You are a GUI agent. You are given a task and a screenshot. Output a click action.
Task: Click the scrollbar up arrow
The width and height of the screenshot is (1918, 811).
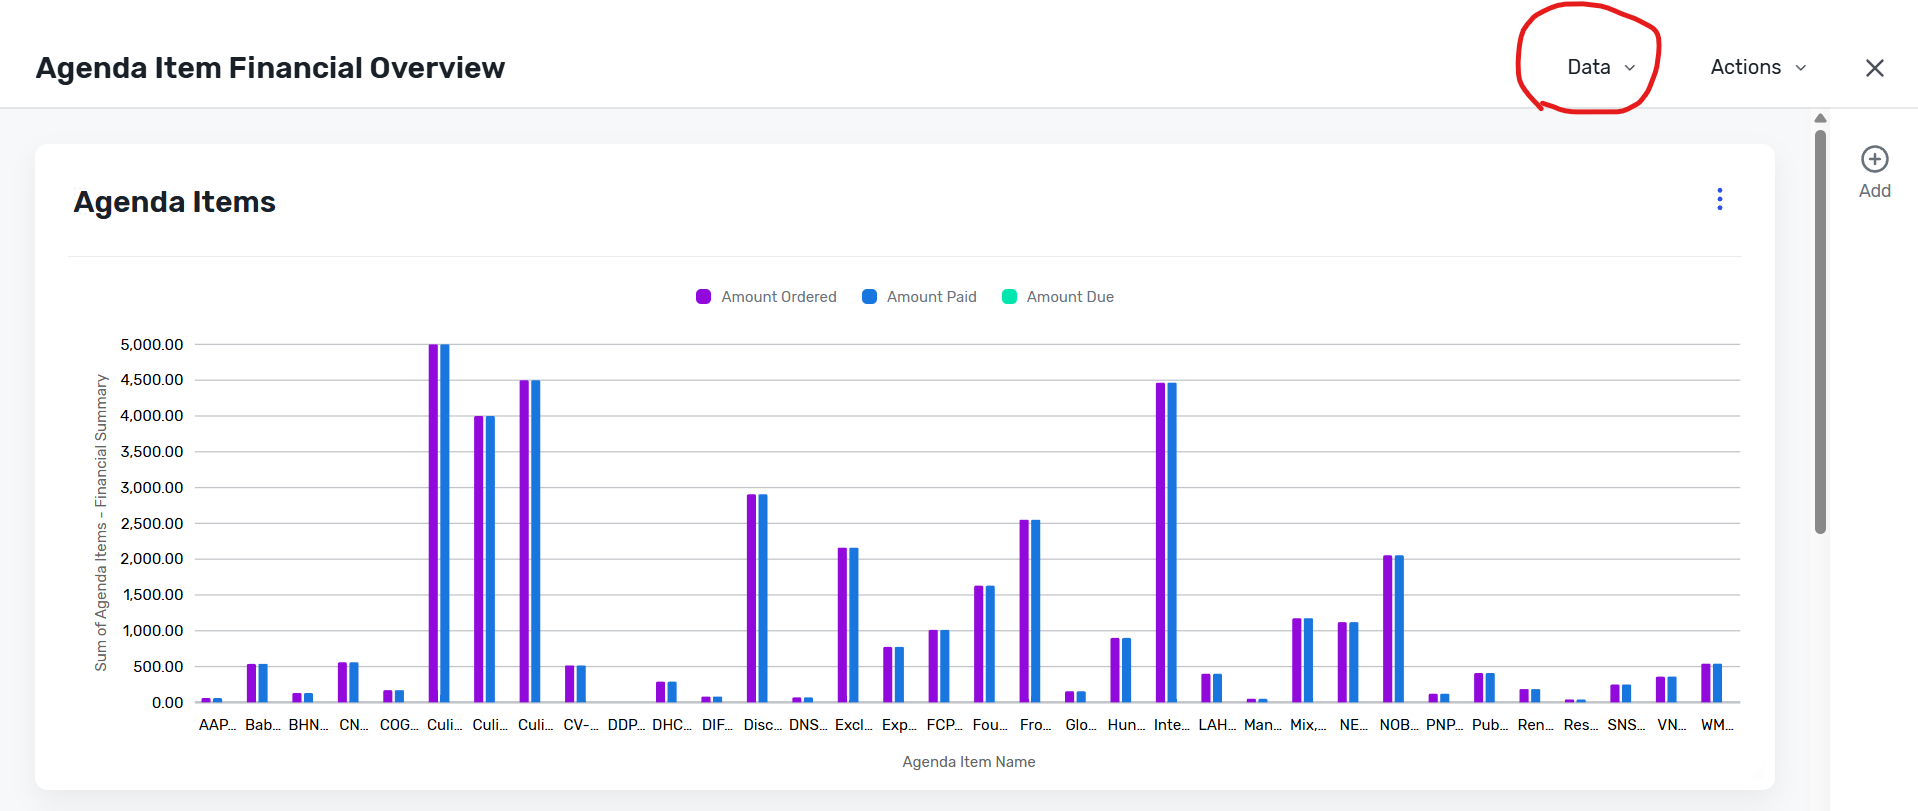click(1820, 118)
